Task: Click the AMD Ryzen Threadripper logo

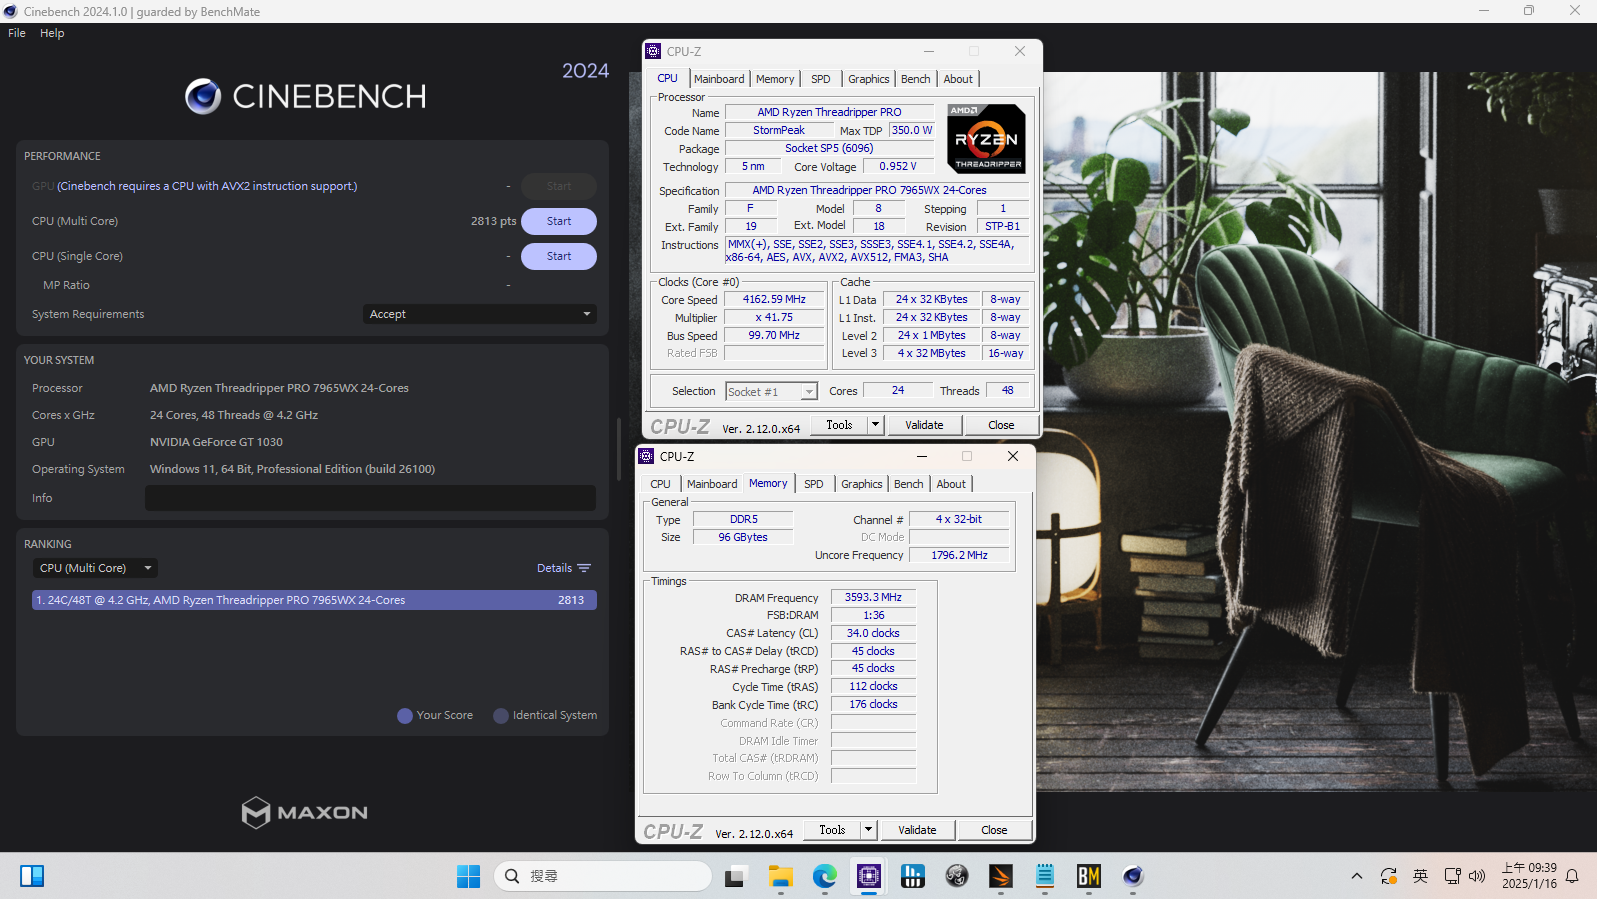Action: [x=986, y=139]
